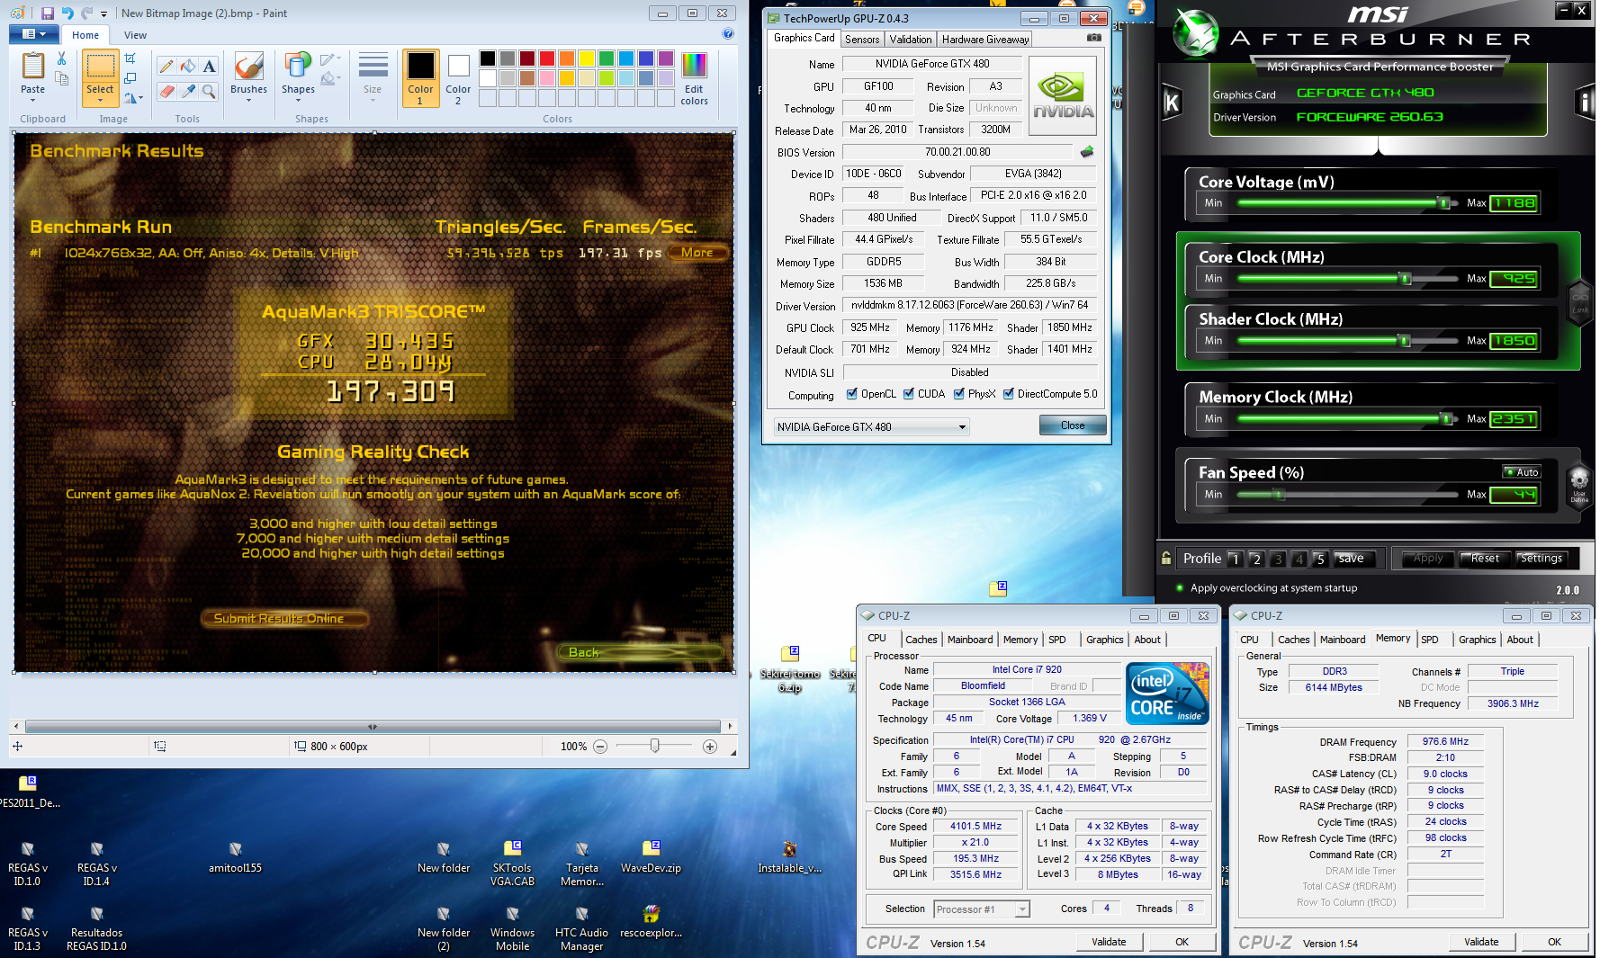Click the Afterburner information i button
The height and width of the screenshot is (958, 1600).
tap(1585, 102)
